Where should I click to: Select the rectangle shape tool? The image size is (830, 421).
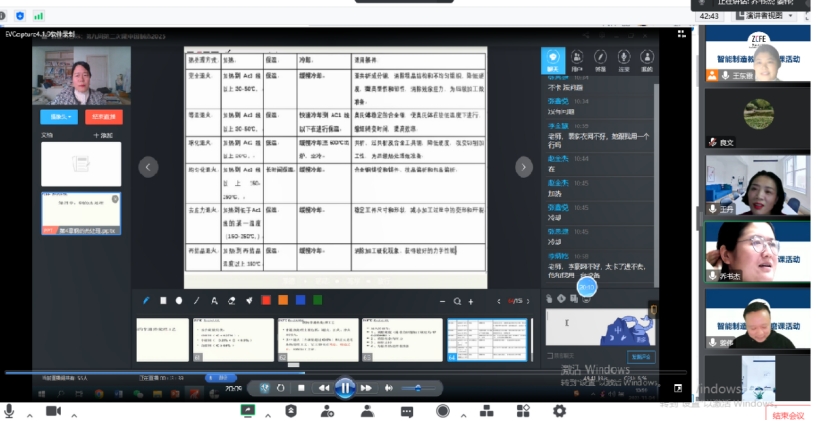coord(163,301)
